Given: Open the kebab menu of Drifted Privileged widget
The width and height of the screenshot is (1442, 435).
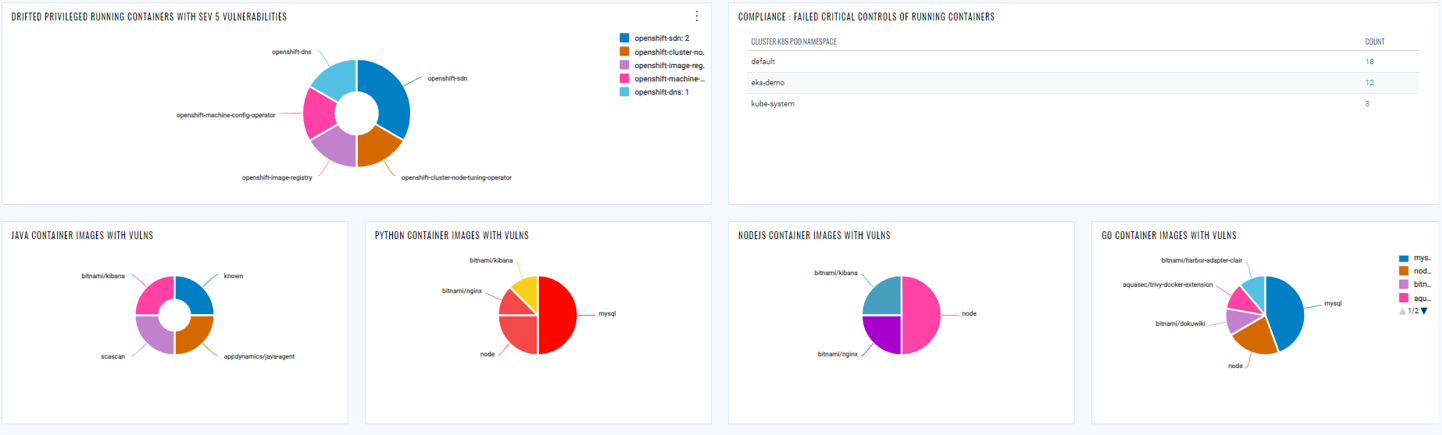Looking at the screenshot, I should [697, 16].
